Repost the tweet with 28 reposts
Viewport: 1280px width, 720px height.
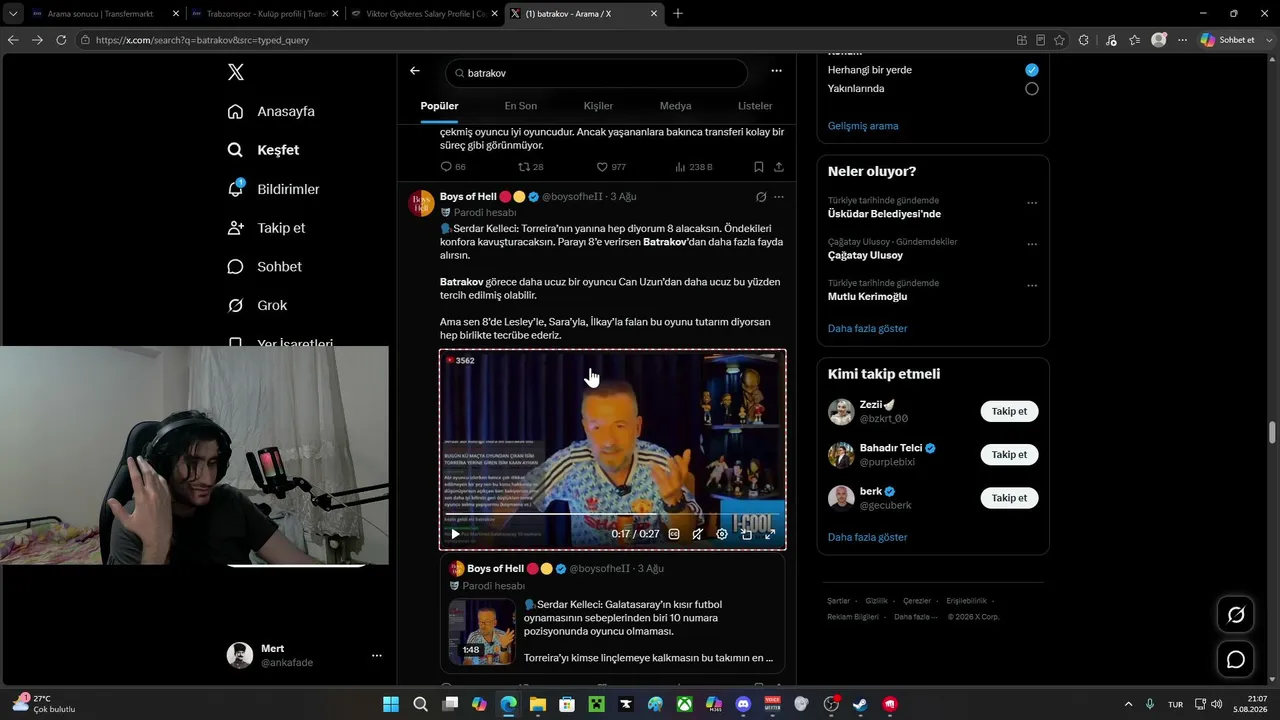click(x=530, y=167)
